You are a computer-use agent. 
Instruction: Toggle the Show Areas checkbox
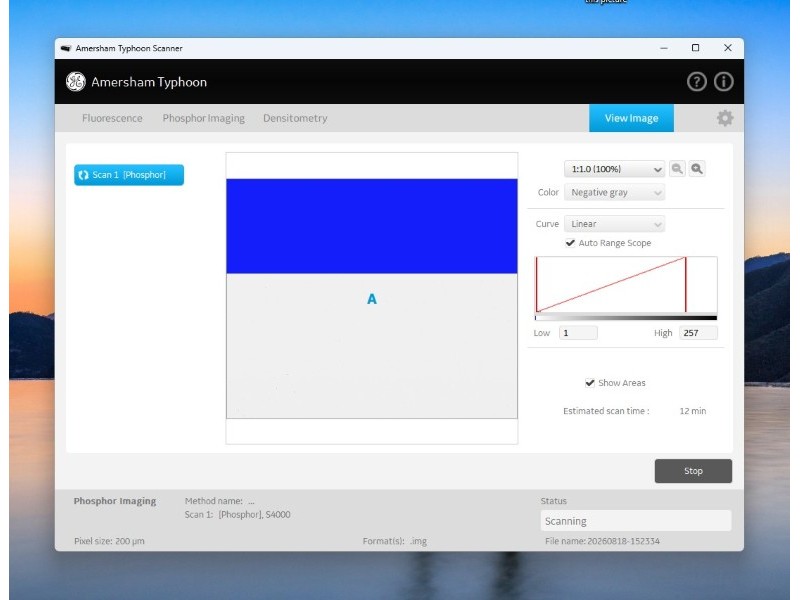(x=590, y=383)
